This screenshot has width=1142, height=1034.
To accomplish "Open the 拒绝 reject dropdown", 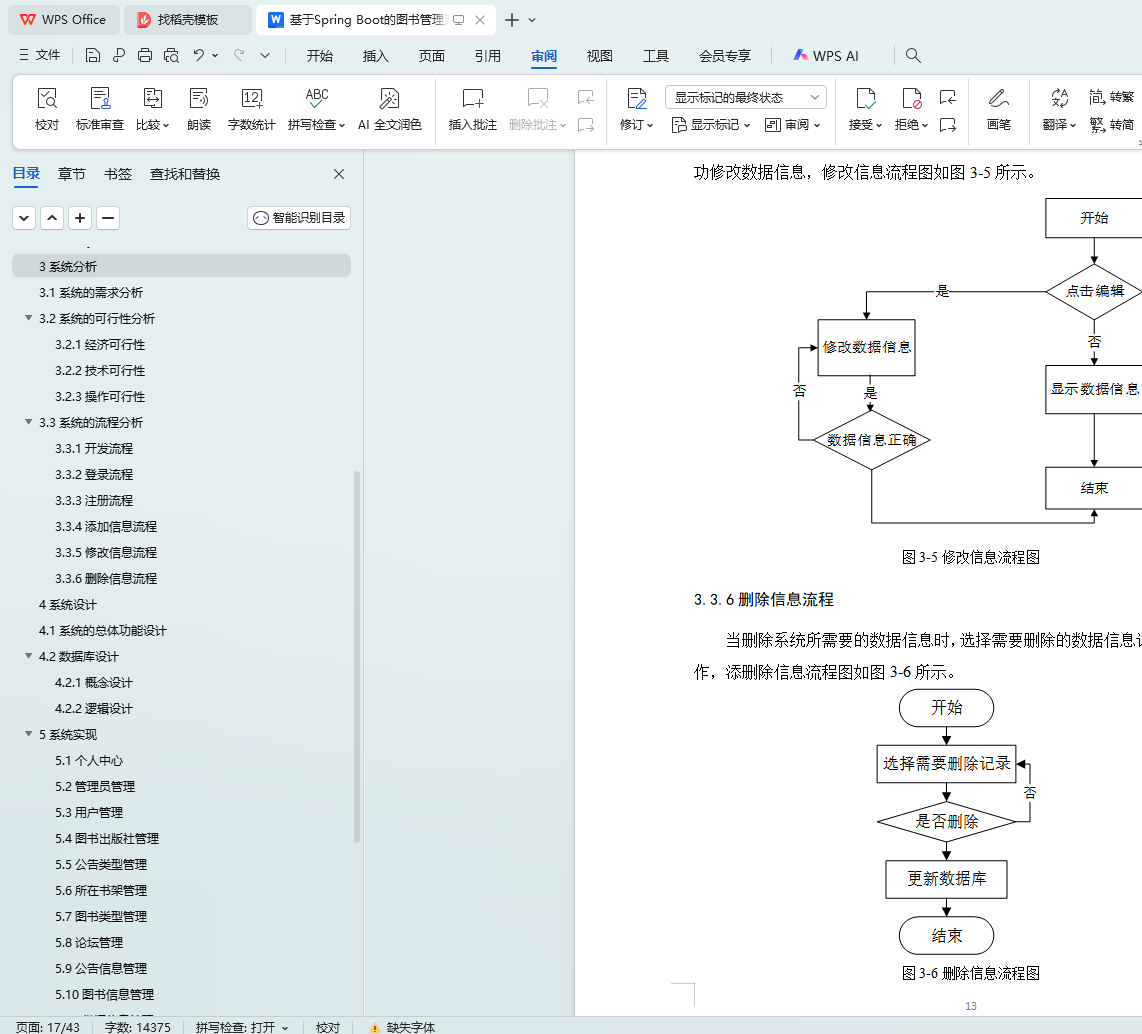I will 911,125.
